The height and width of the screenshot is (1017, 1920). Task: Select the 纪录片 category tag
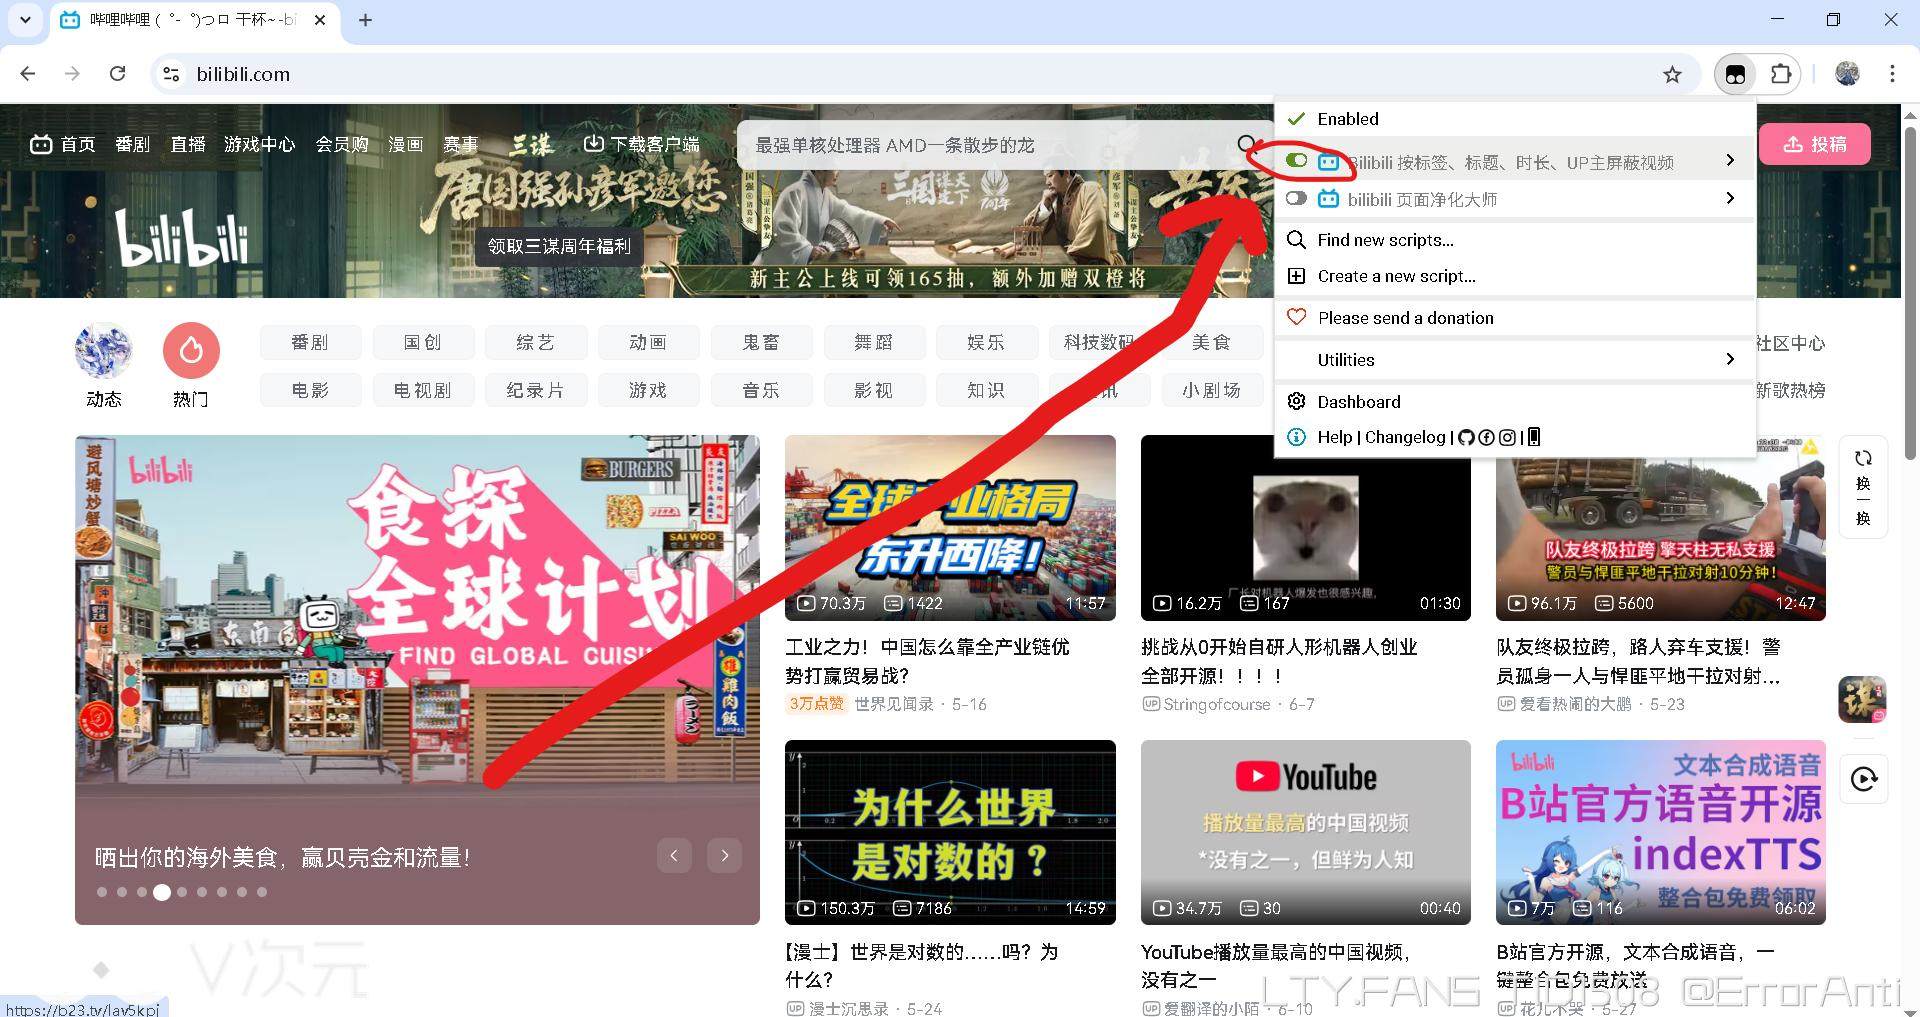coord(536,390)
